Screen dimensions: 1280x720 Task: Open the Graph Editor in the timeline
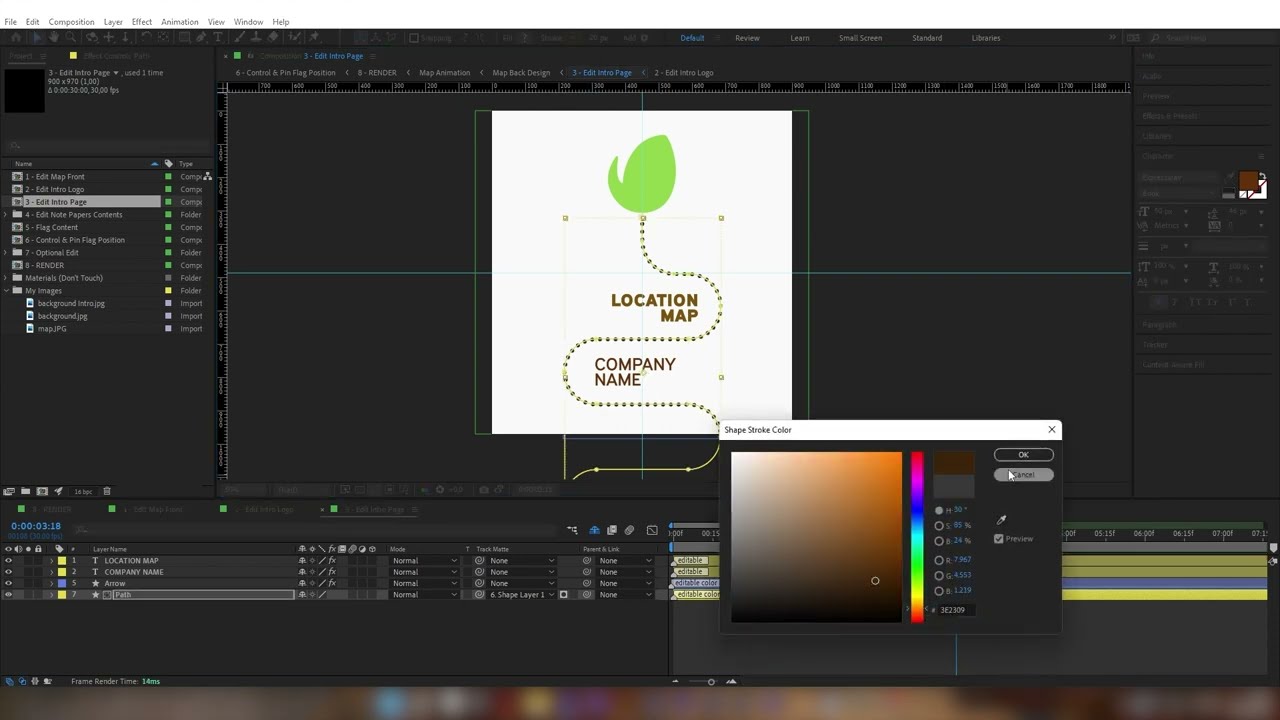point(652,530)
